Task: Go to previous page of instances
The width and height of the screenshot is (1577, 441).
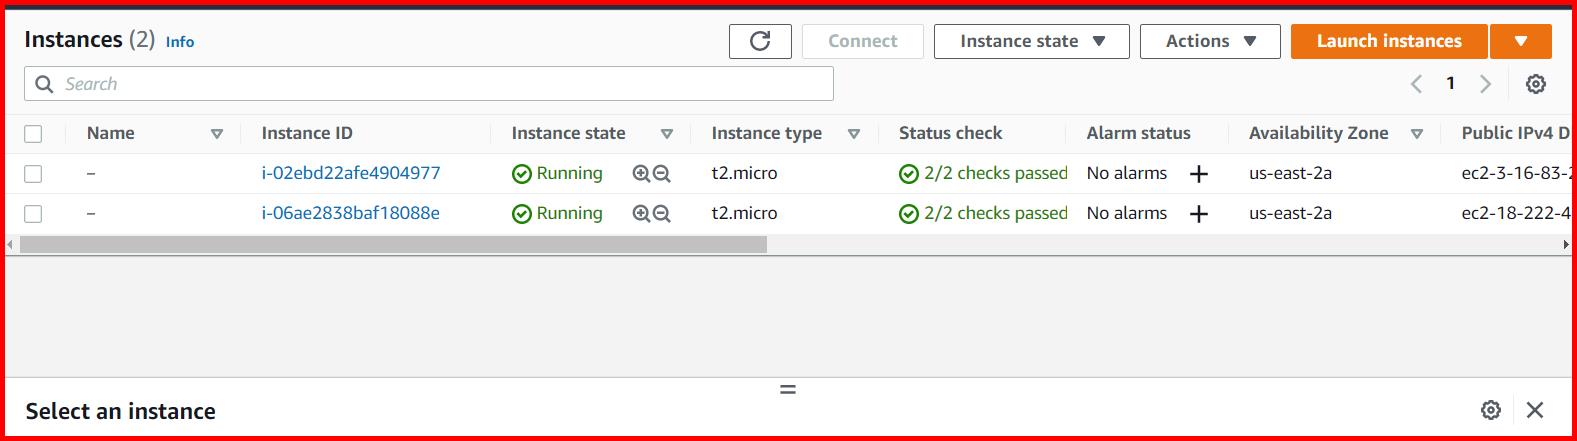Action: (x=1416, y=84)
